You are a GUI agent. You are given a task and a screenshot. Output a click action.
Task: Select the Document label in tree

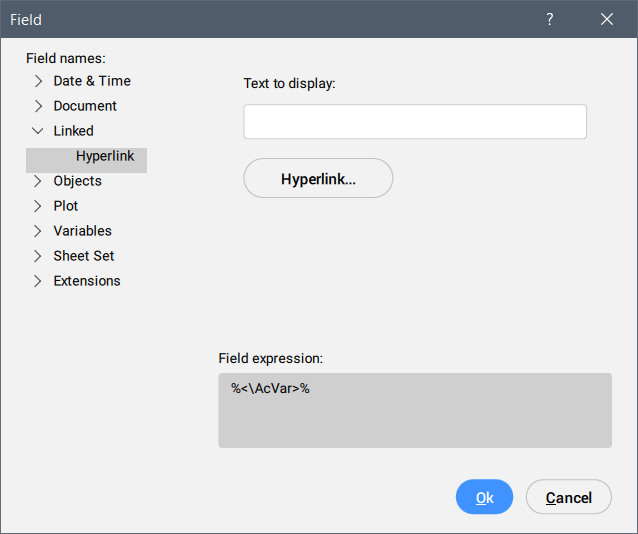pyautogui.click(x=85, y=106)
